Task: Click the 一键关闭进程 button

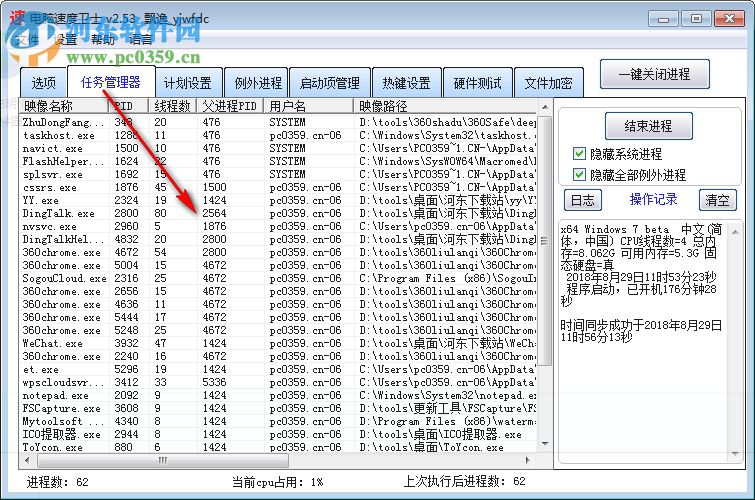Action: pyautogui.click(x=655, y=74)
